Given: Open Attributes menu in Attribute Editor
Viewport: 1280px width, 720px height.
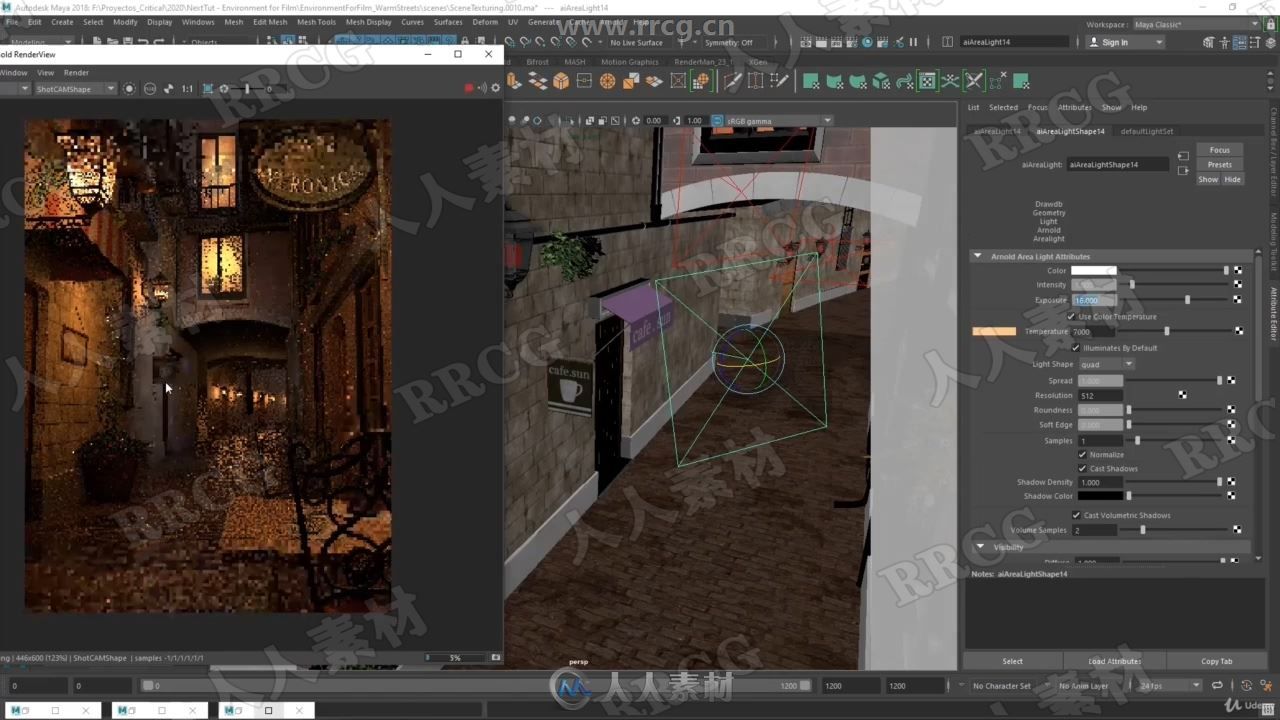Looking at the screenshot, I should pos(1074,107).
